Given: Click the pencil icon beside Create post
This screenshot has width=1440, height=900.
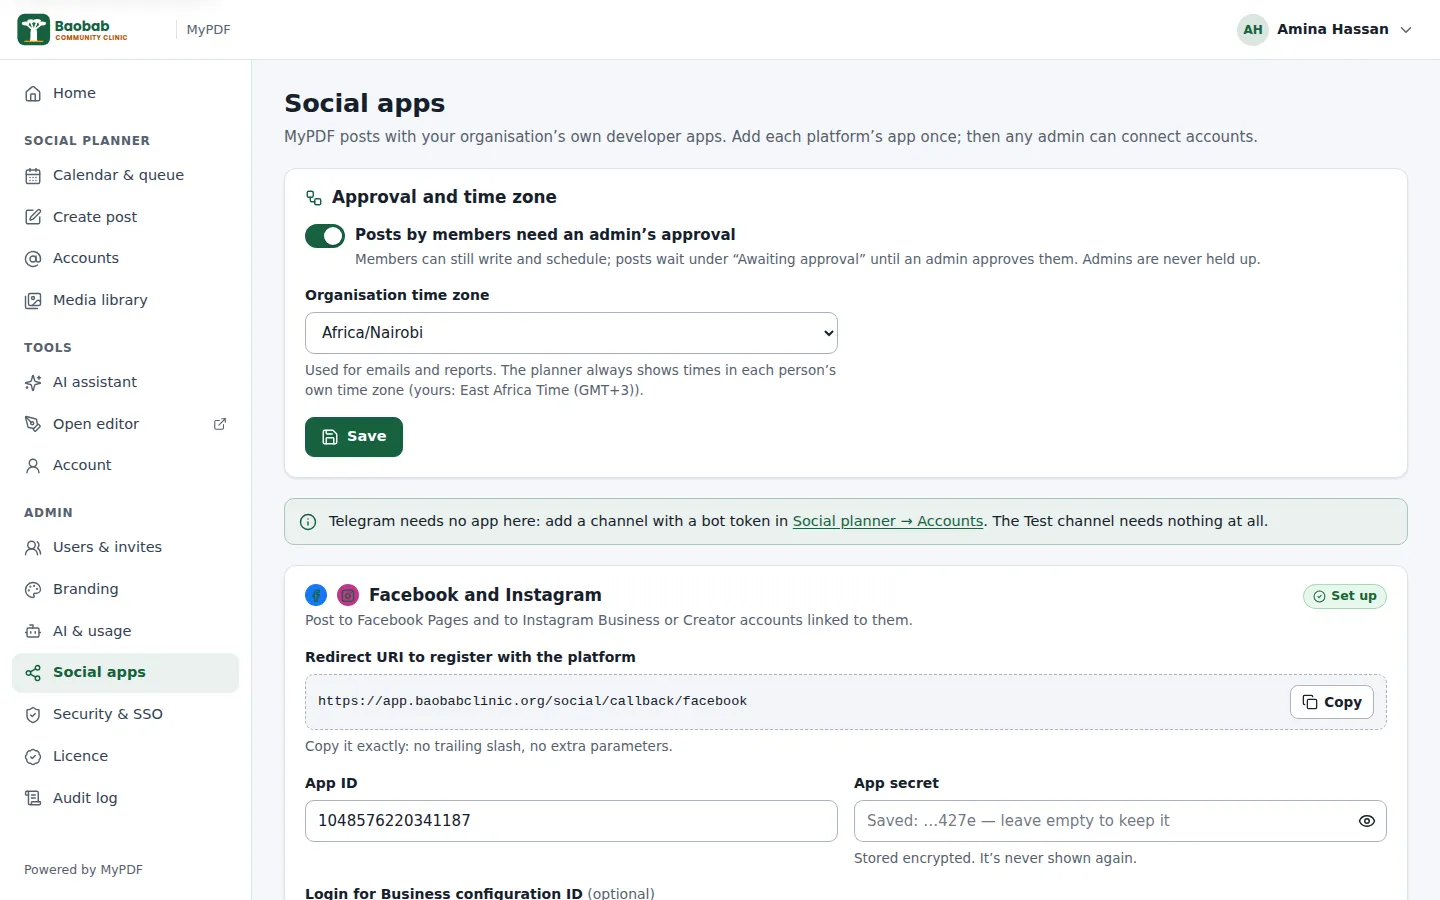Looking at the screenshot, I should (33, 217).
